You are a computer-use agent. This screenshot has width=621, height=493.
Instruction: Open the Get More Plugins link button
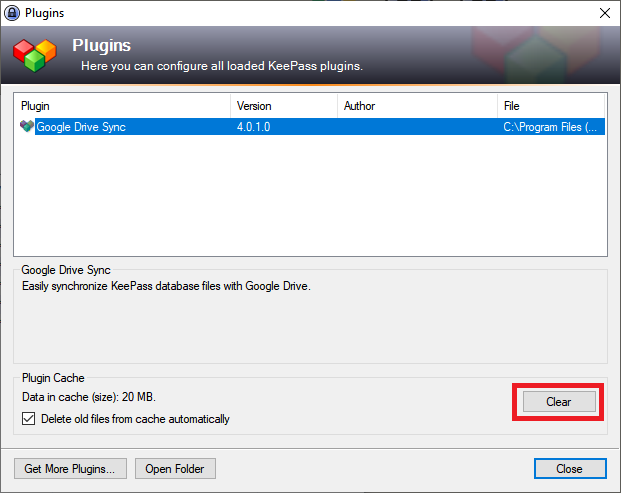coord(70,468)
